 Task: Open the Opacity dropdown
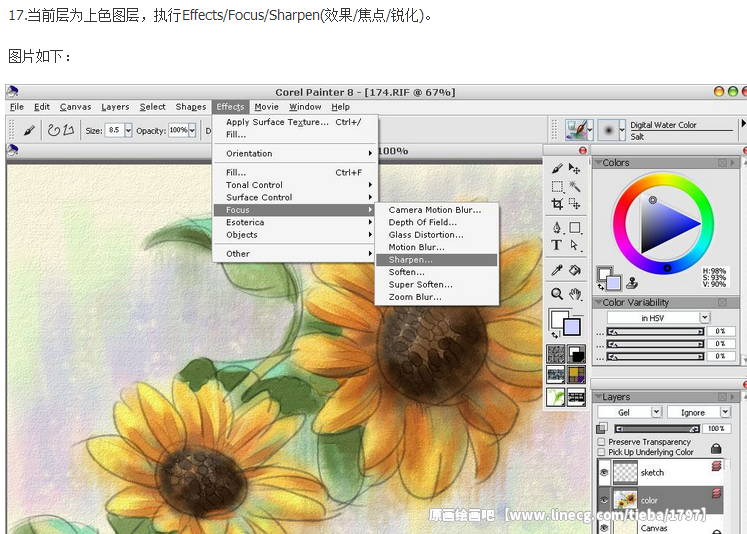pyautogui.click(x=192, y=130)
